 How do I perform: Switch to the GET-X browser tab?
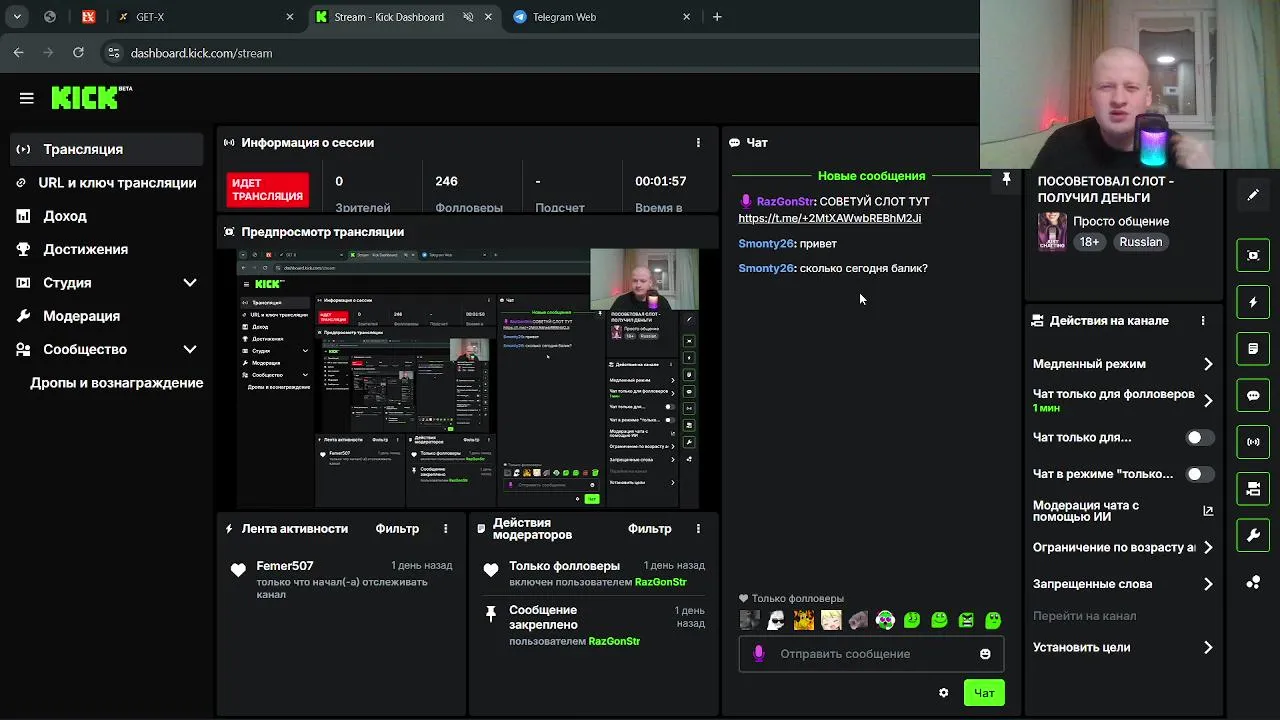coord(205,17)
